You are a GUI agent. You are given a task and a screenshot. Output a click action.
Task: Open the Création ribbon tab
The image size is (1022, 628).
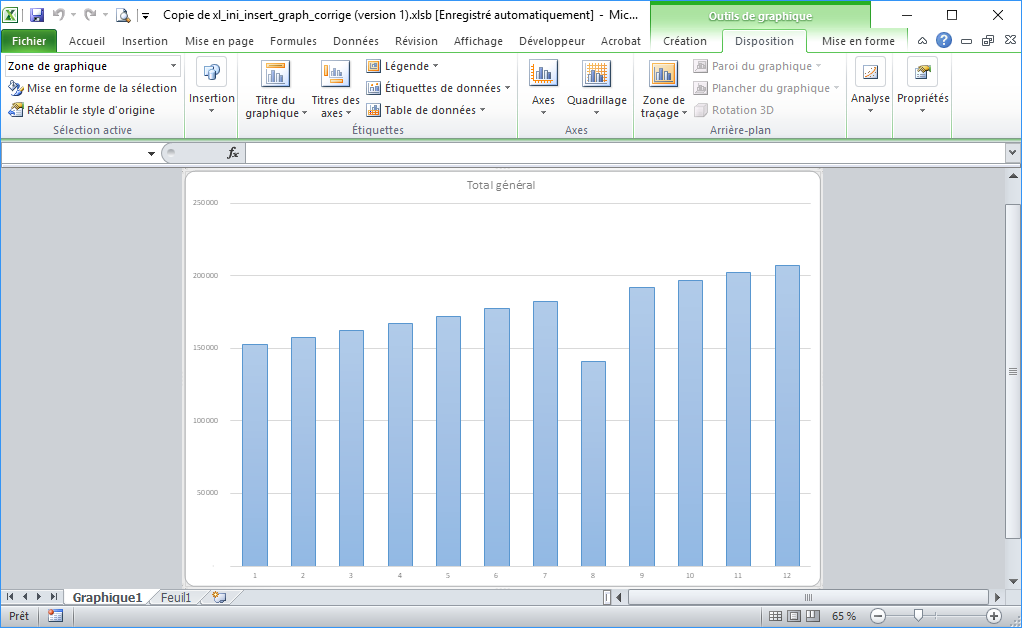click(x=685, y=41)
